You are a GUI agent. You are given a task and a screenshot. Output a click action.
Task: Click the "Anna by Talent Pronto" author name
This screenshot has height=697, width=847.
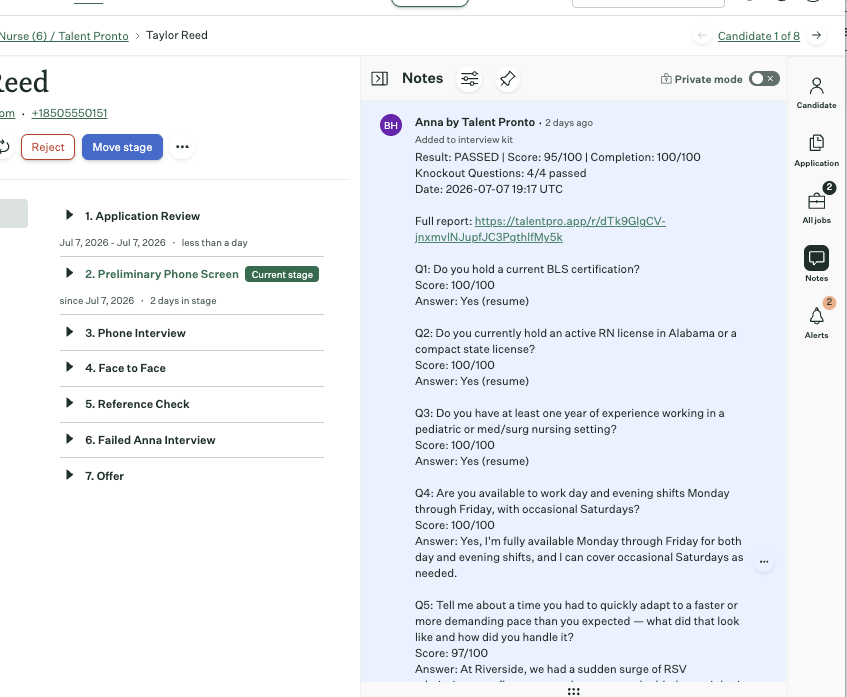point(475,122)
